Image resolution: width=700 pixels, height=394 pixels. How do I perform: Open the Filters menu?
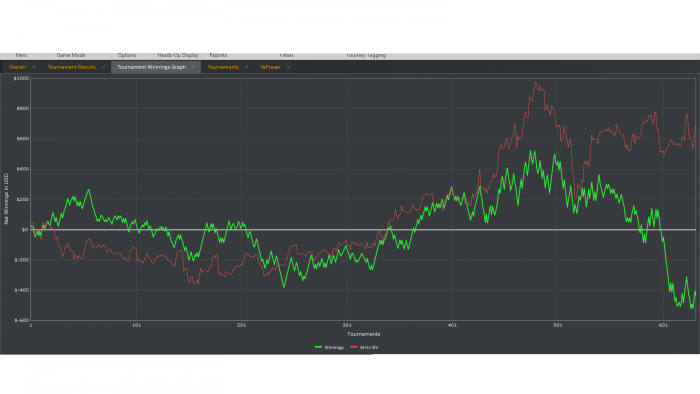tap(287, 55)
